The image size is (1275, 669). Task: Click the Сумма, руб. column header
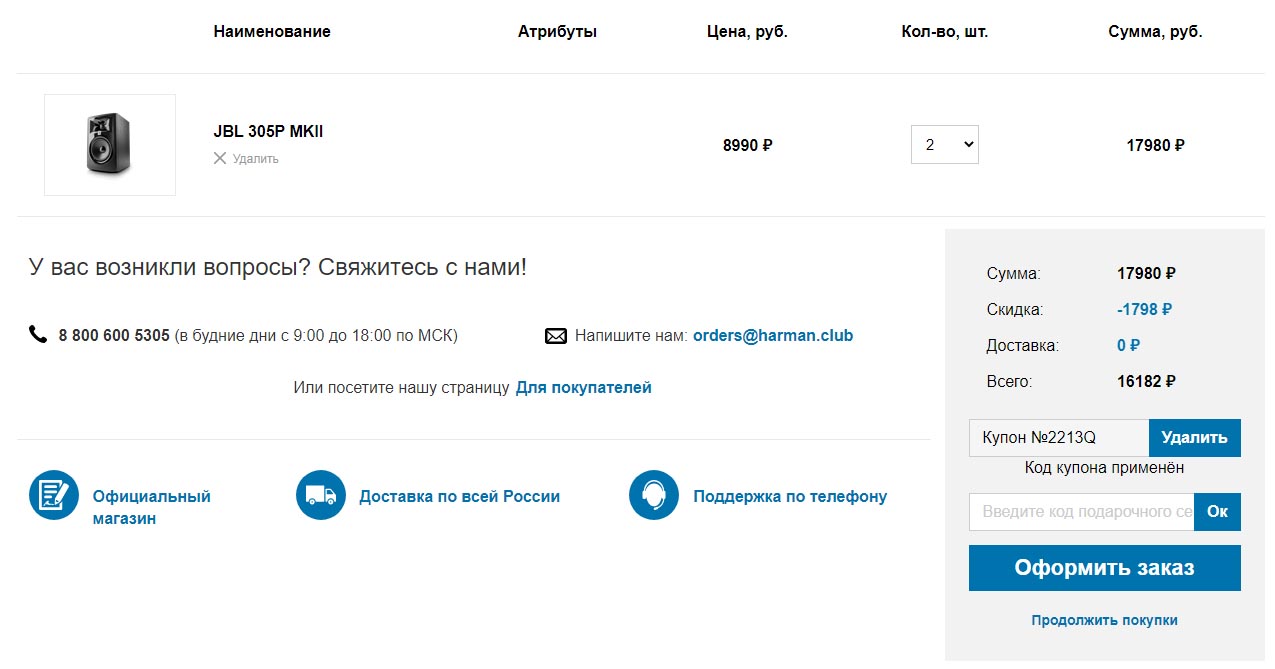pyautogui.click(x=1156, y=32)
